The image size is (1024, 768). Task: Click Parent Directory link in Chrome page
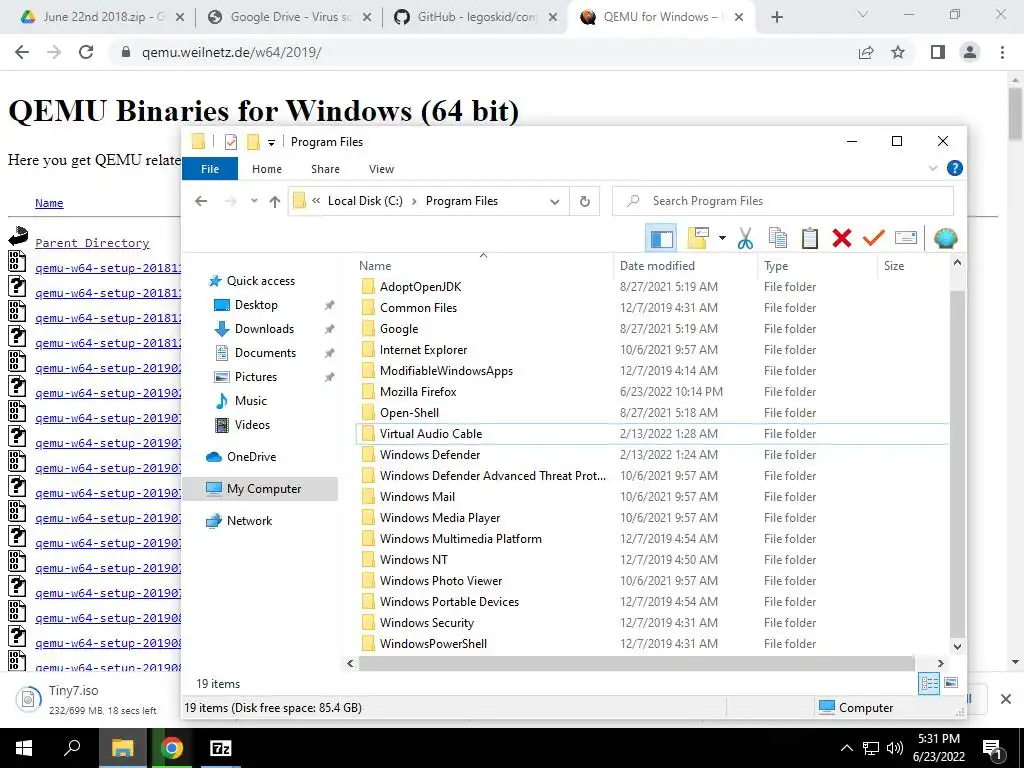click(92, 243)
